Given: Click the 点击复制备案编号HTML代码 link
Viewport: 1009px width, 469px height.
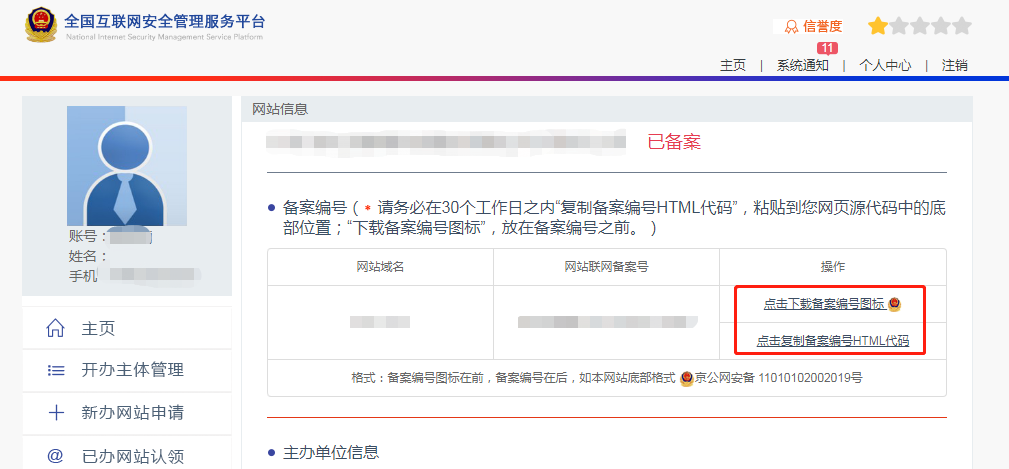Looking at the screenshot, I should (832, 341).
